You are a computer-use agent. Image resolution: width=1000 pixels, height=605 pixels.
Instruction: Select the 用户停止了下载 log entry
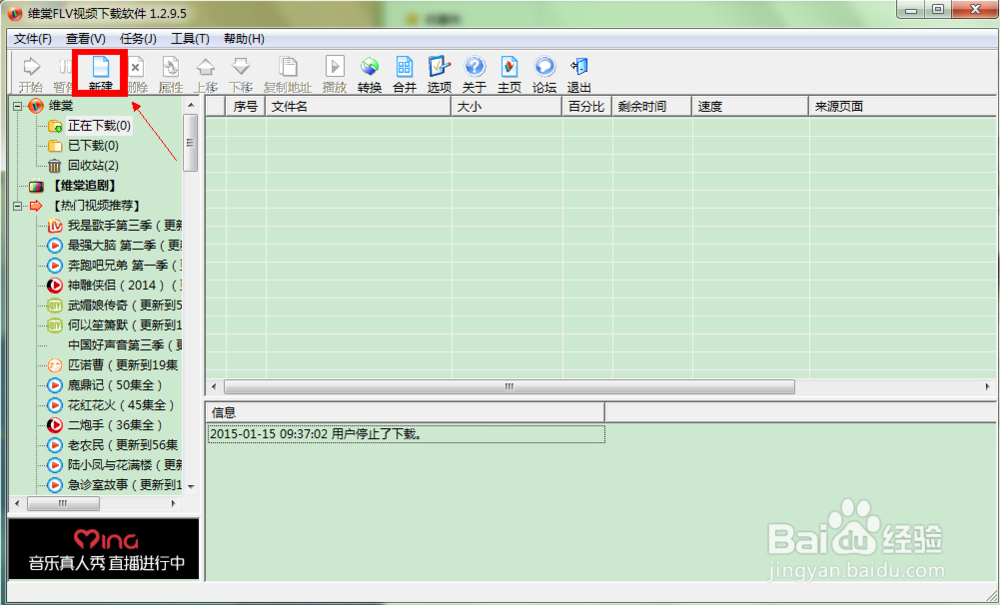[406, 434]
